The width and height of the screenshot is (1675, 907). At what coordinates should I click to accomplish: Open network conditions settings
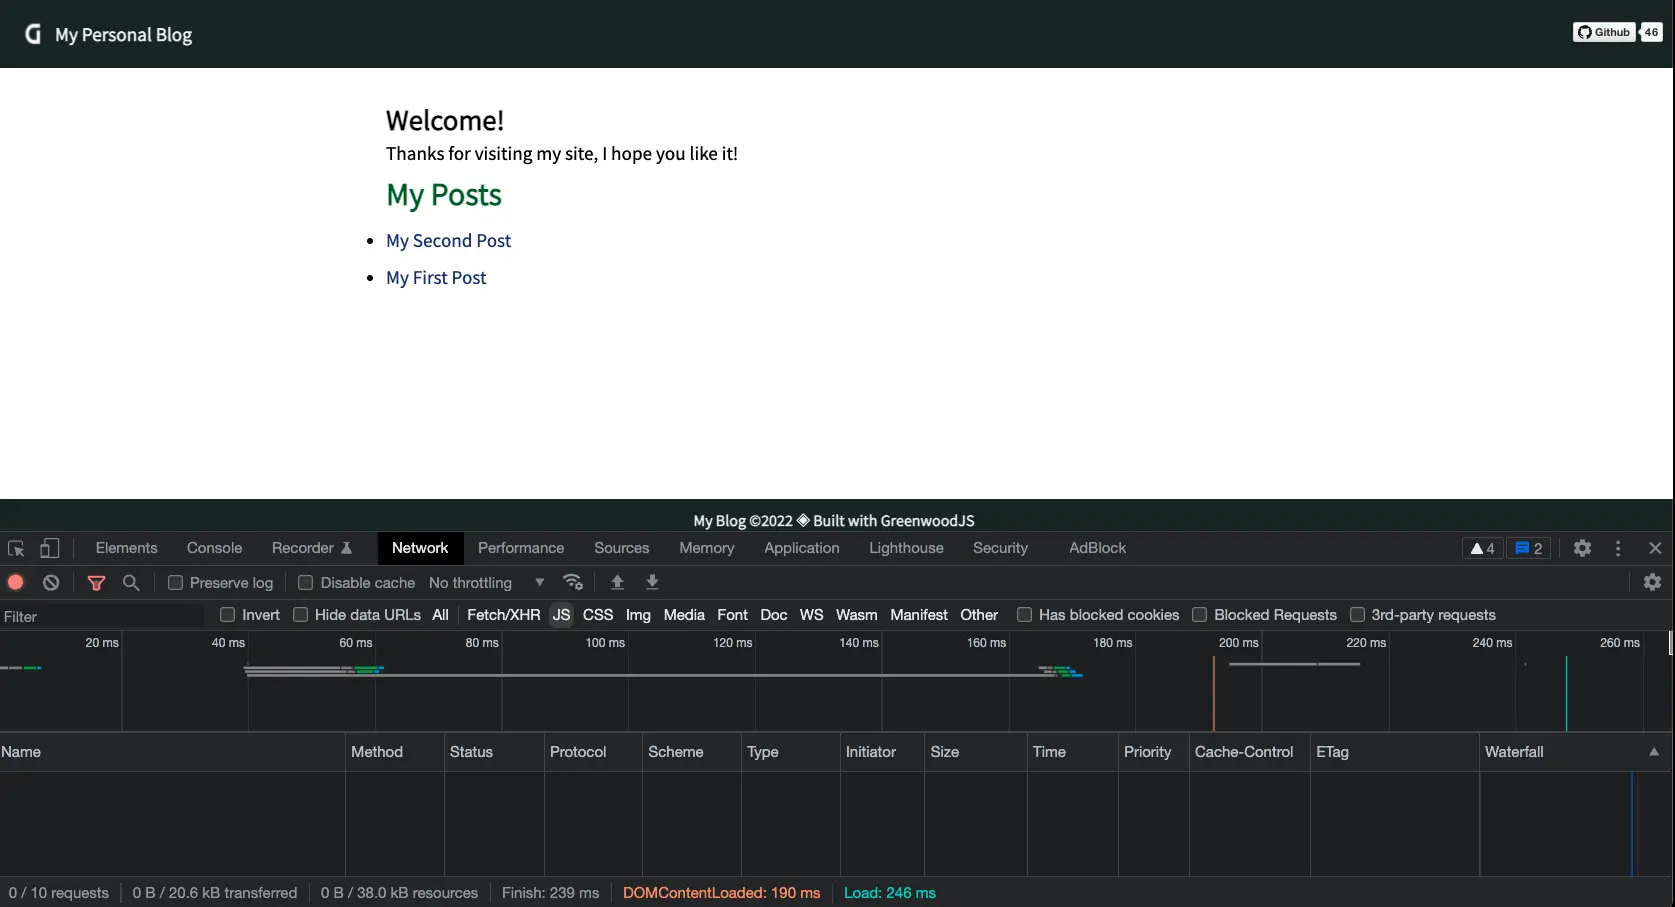(574, 582)
